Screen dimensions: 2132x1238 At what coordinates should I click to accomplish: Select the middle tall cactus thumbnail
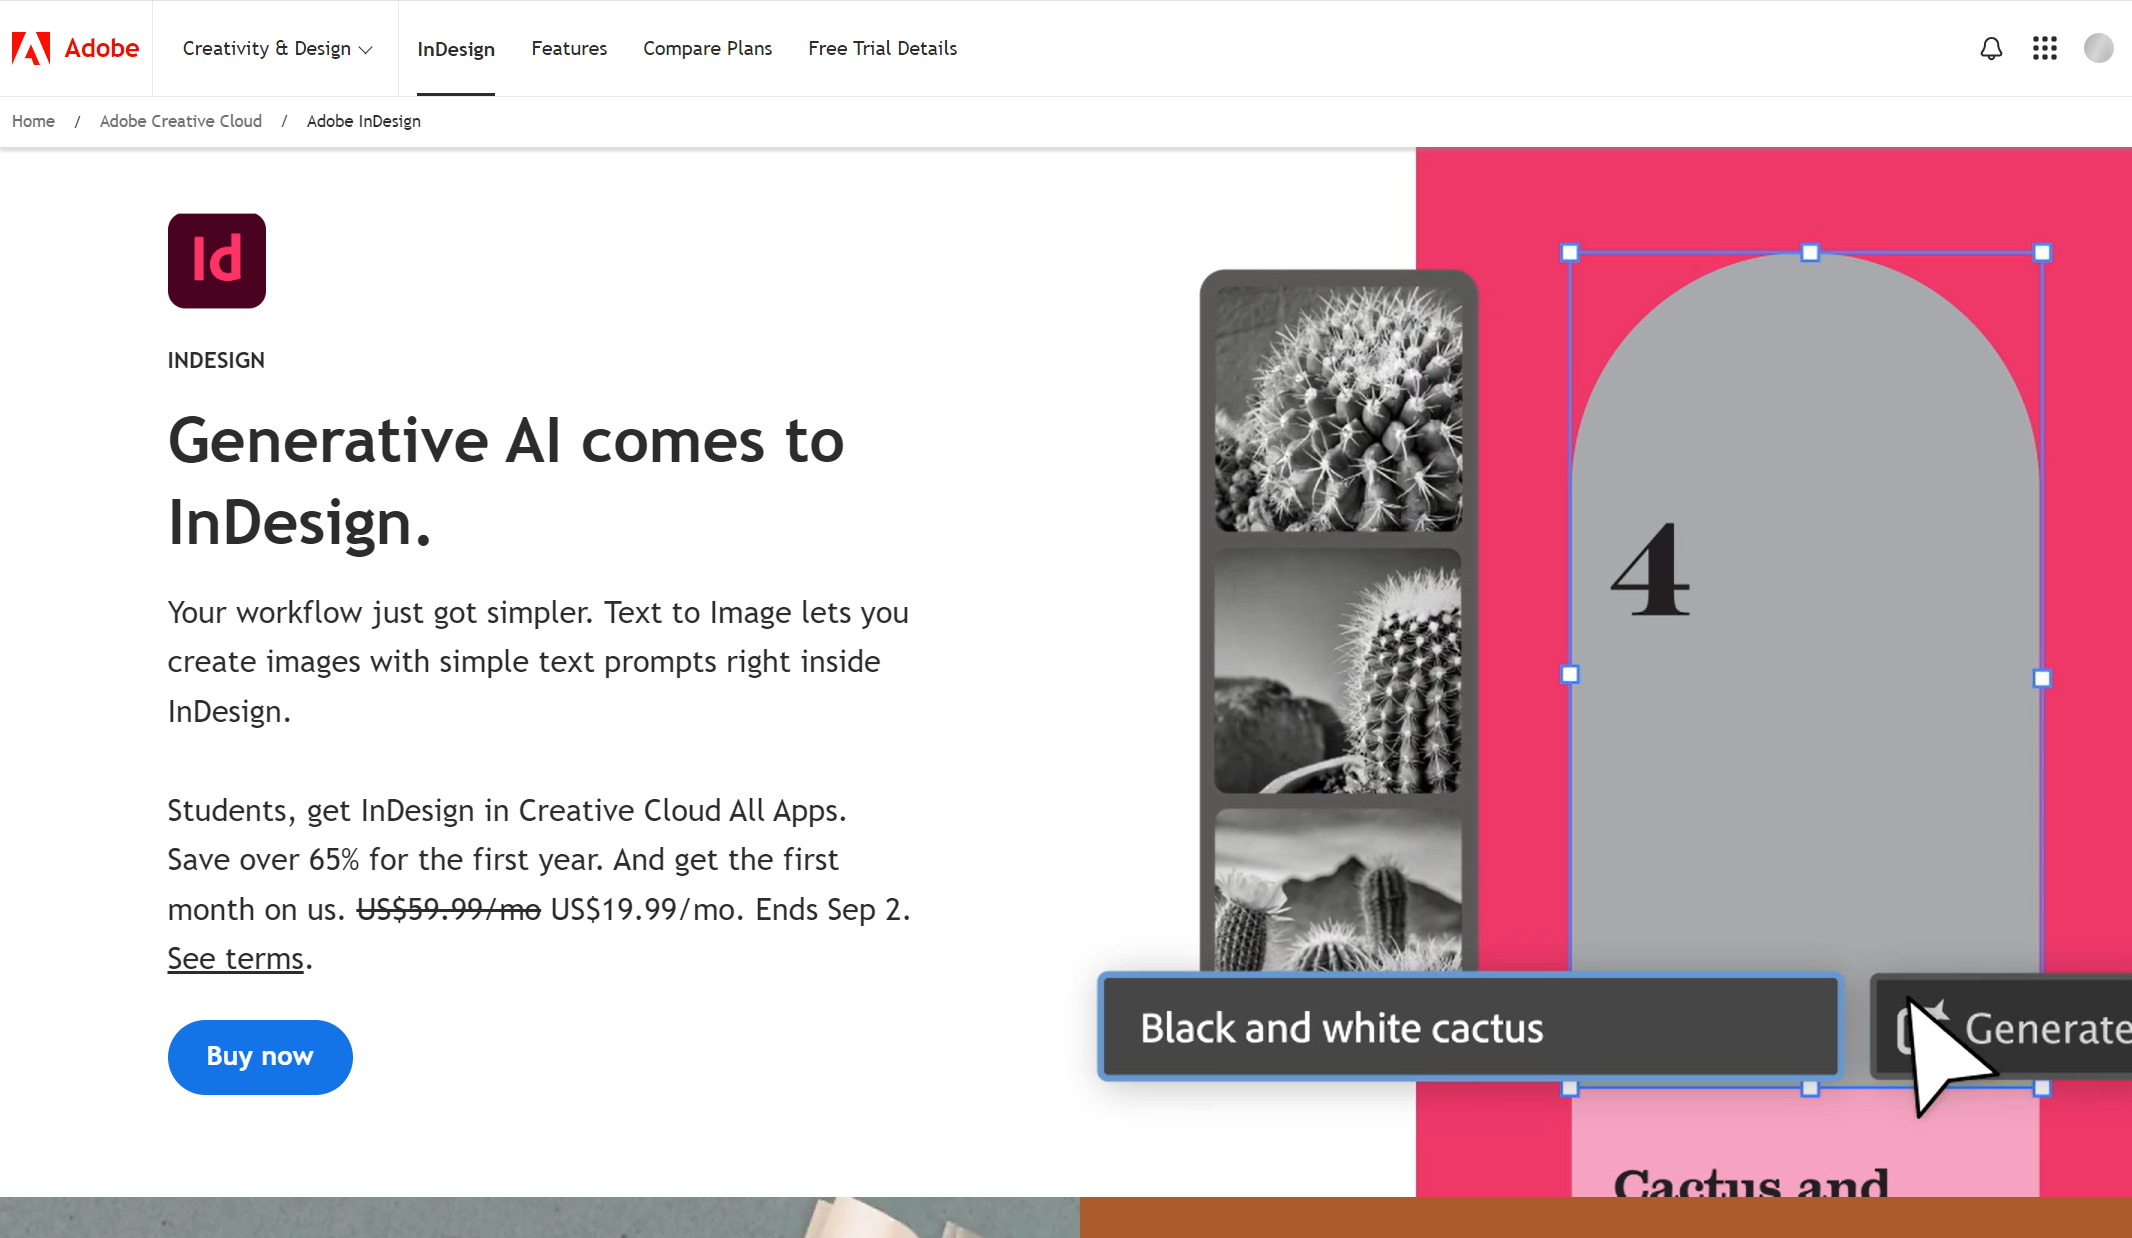click(1338, 670)
